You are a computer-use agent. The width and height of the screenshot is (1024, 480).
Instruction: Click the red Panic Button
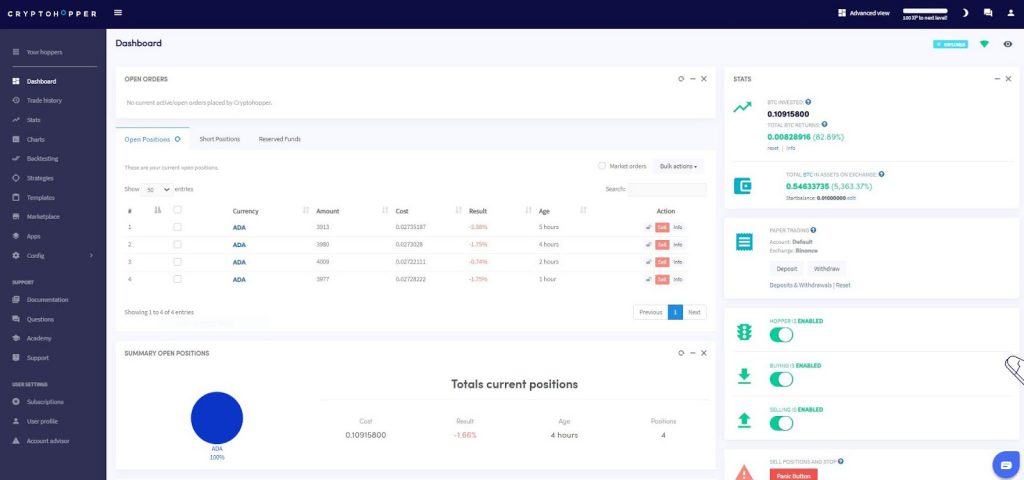click(793, 475)
